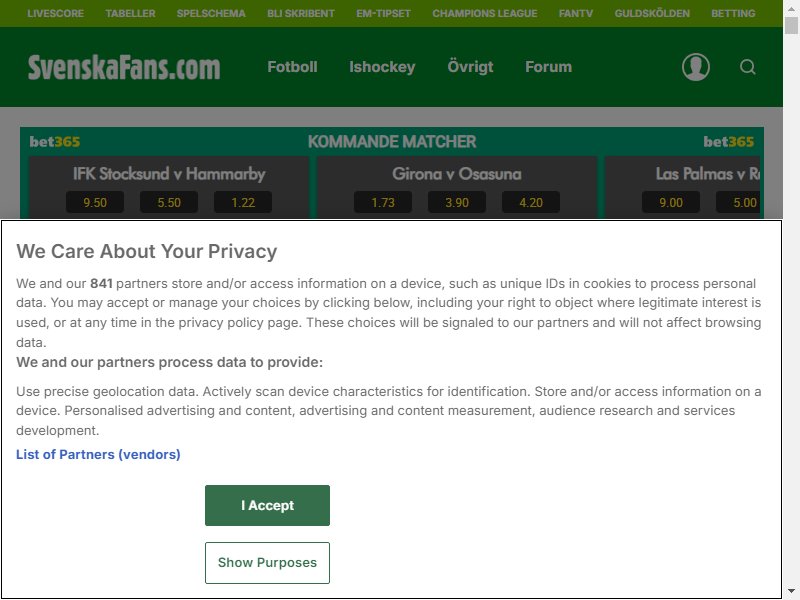Open the Livescore top menu item
The height and width of the screenshot is (600, 800).
[x=56, y=13]
